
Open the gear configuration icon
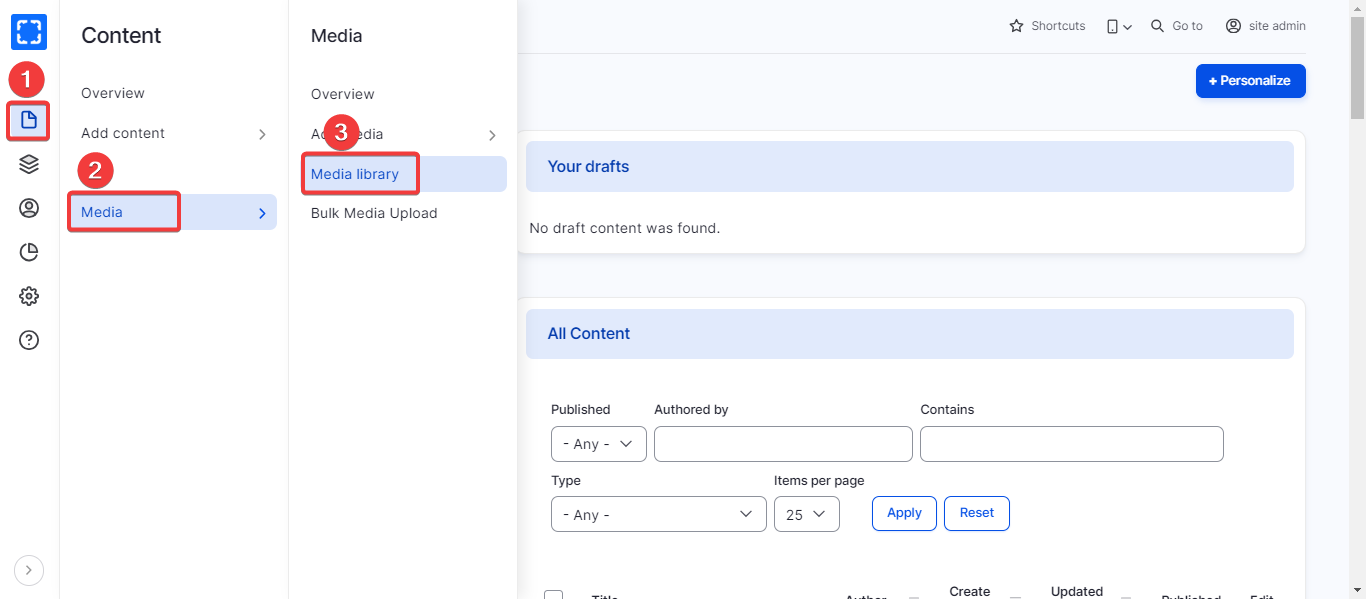29,296
